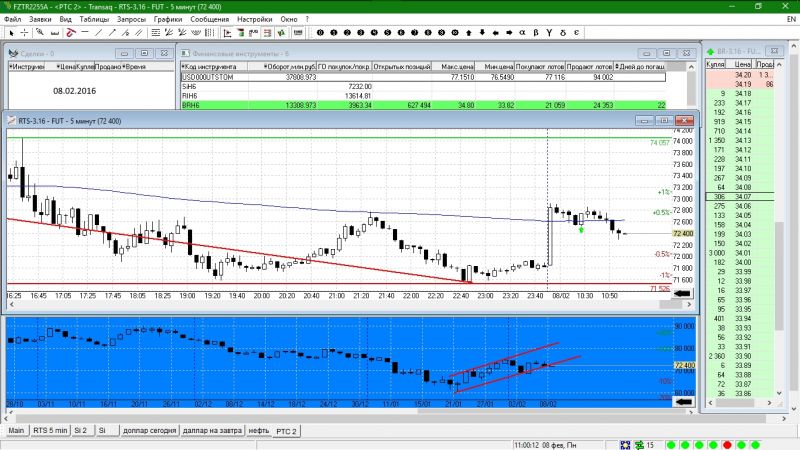Click the Макс.цена column header
Image resolution: width=800 pixels, height=450 pixels.
(454, 67)
